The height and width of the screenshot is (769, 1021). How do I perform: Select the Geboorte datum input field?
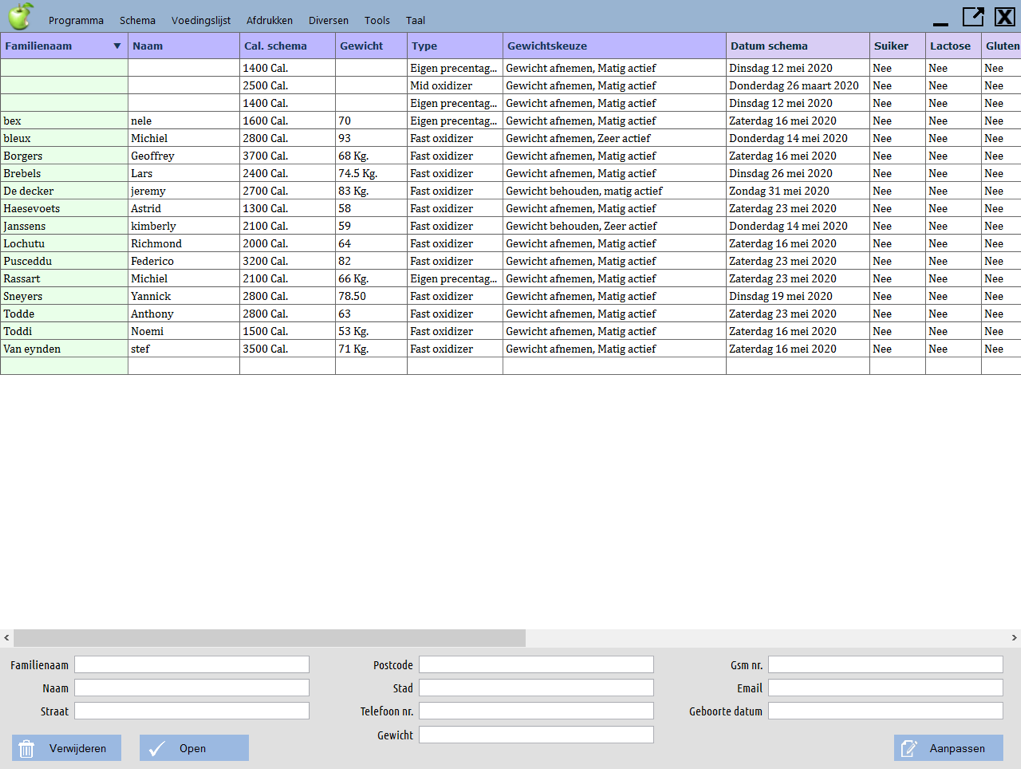coord(885,711)
